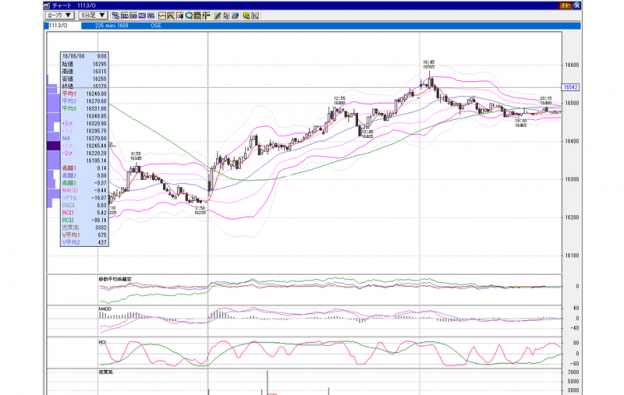
Task: Open the 5-minute timeframe dropdown
Action: (x=93, y=16)
